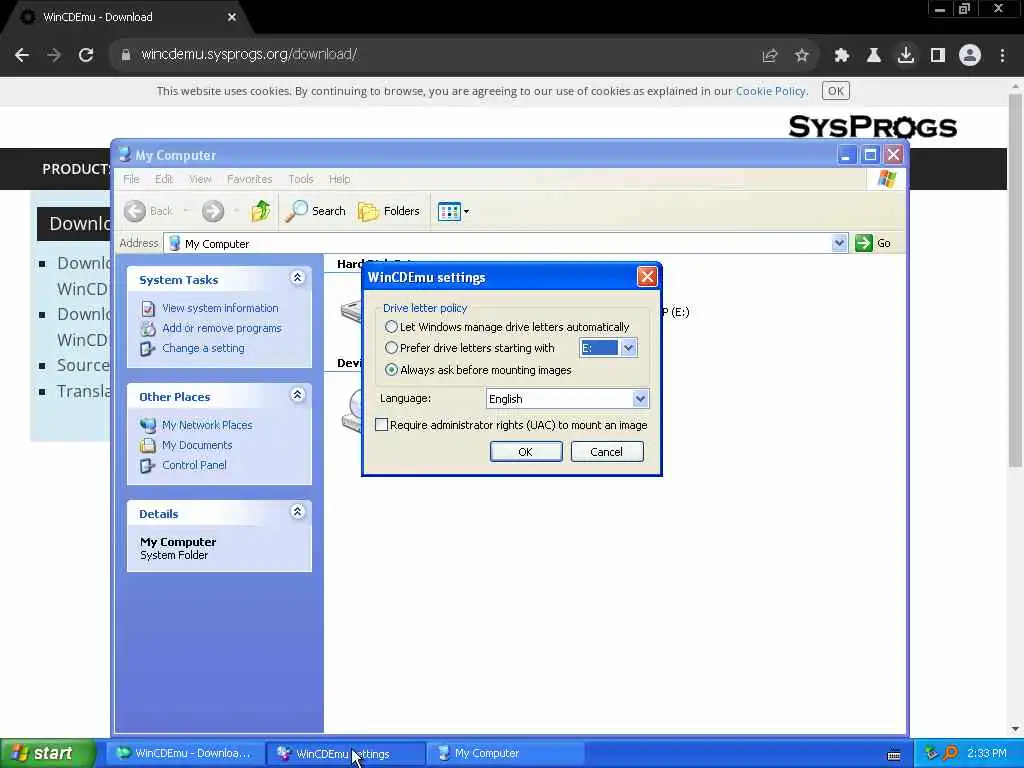Click the Forward arrow in My Computer toolbar
The width and height of the screenshot is (1024, 768).
213,211
